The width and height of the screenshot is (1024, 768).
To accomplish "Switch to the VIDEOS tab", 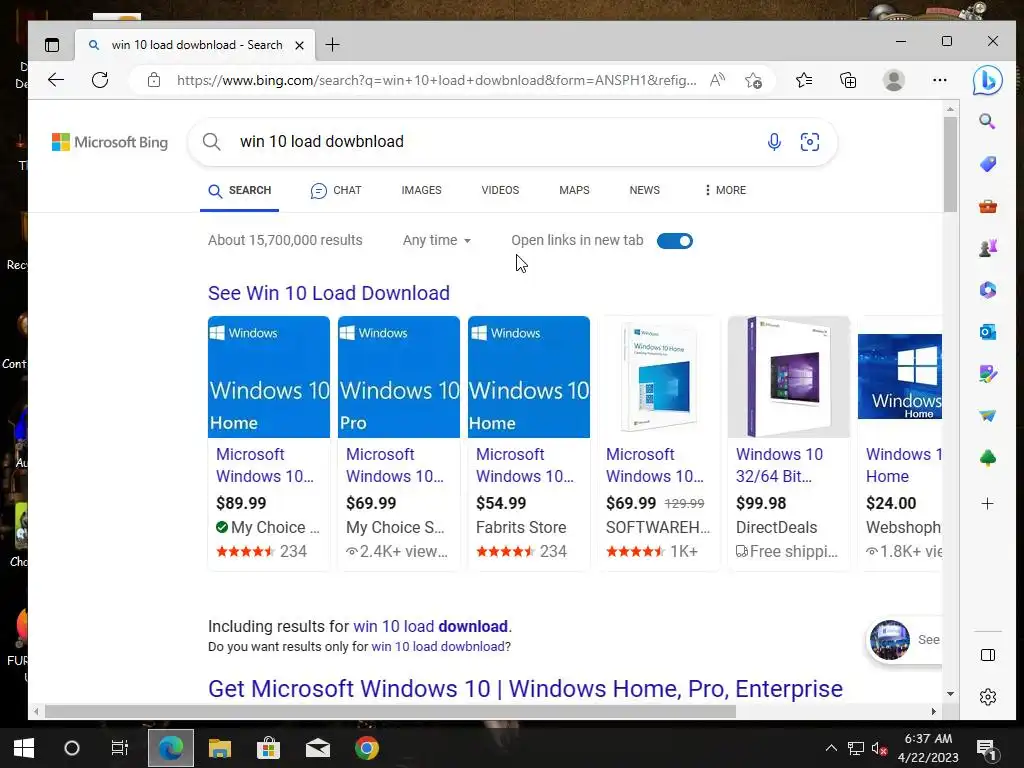I will pos(500,190).
